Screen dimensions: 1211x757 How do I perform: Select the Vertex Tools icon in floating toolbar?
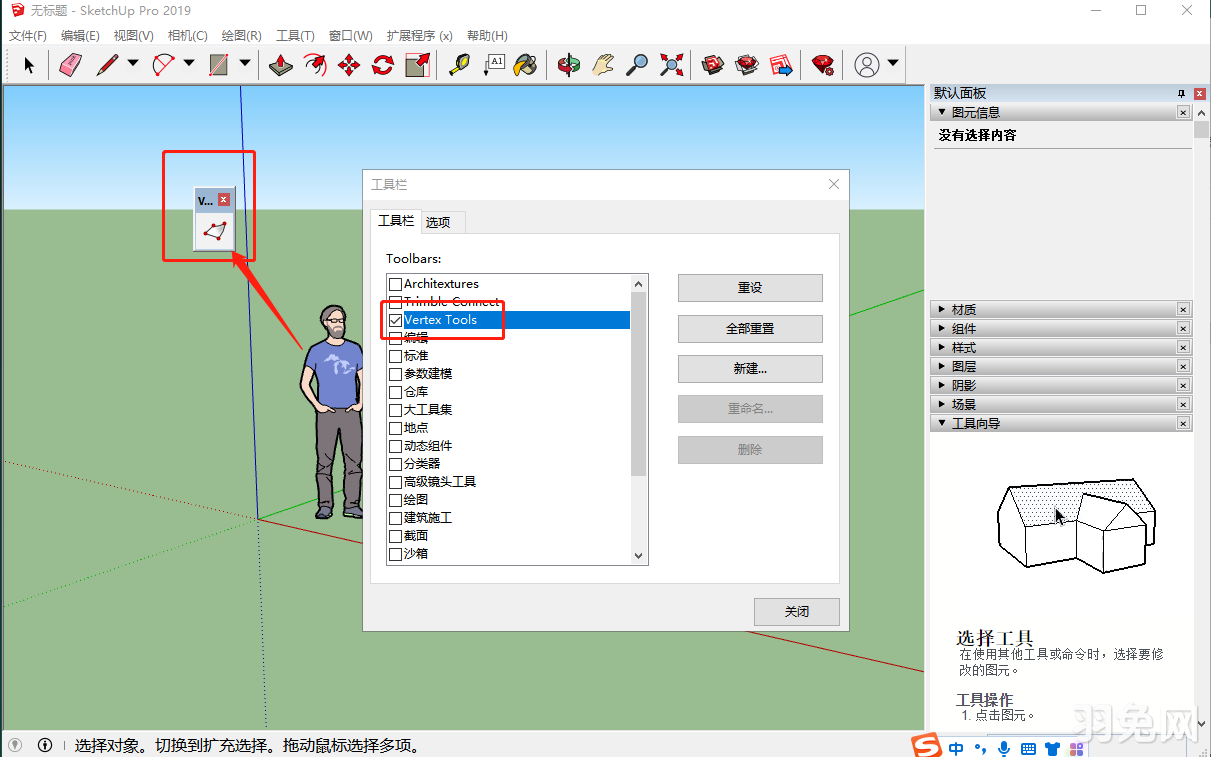pos(214,229)
